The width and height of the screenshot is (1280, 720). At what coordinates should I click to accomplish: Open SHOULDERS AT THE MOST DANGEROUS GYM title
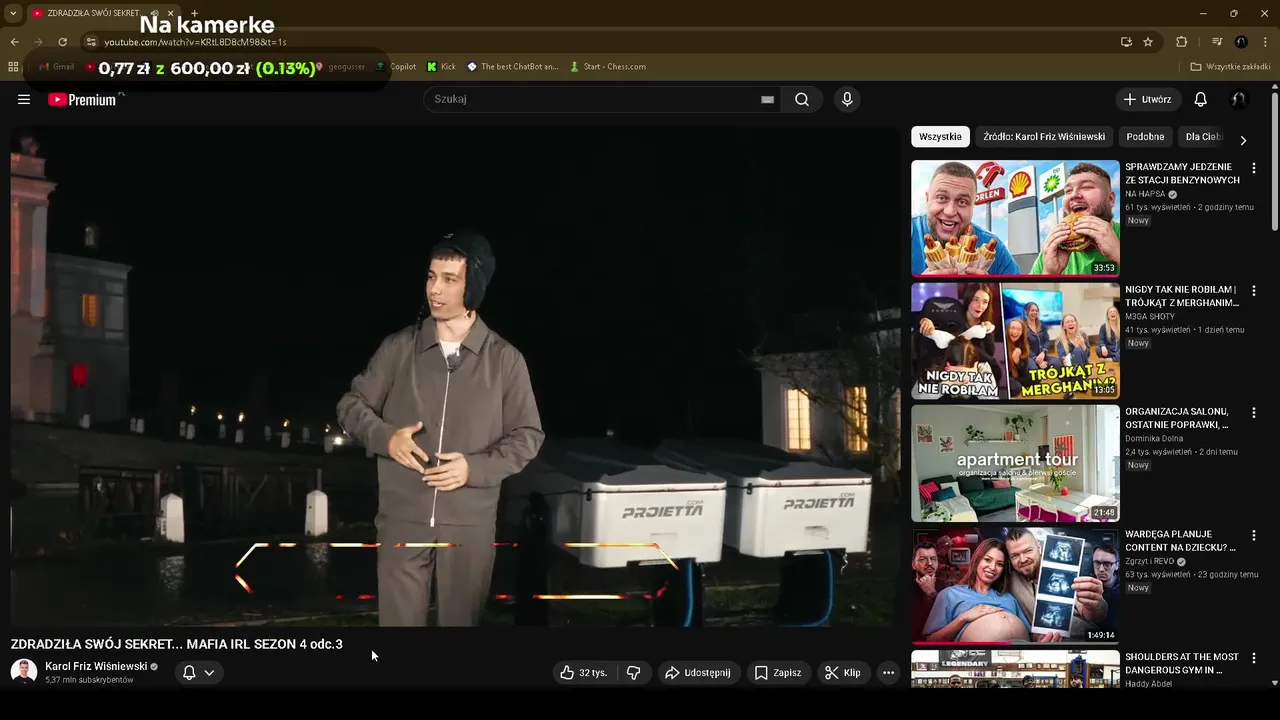click(x=1181, y=663)
